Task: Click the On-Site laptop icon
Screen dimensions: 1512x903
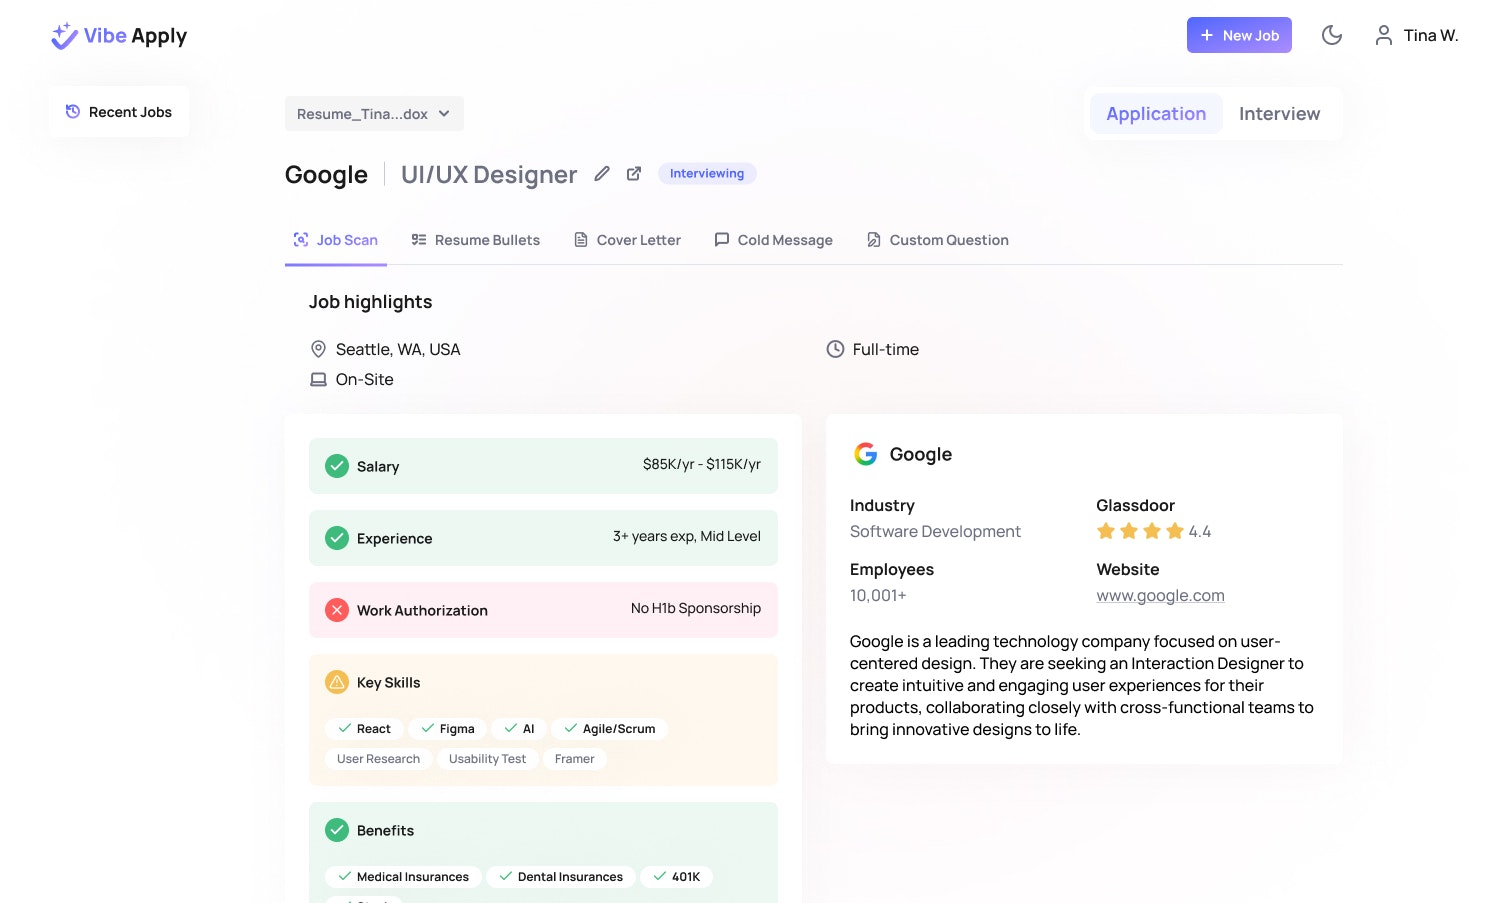Action: 318,380
